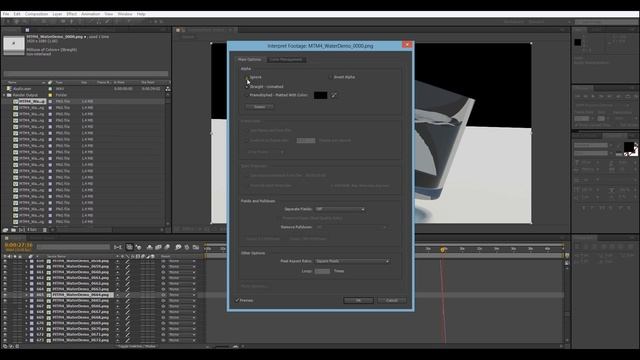Play composition in Preview panel
The height and width of the screenshot is (360, 640).
click(593, 96)
